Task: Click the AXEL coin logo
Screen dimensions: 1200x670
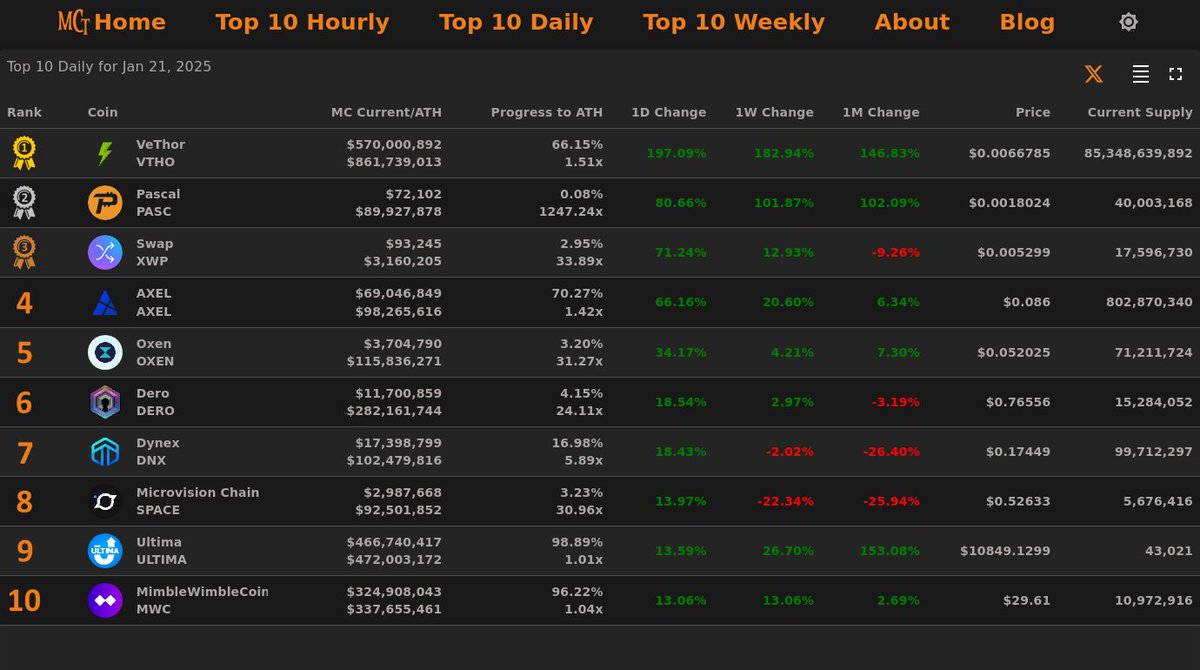Action: pyautogui.click(x=105, y=303)
